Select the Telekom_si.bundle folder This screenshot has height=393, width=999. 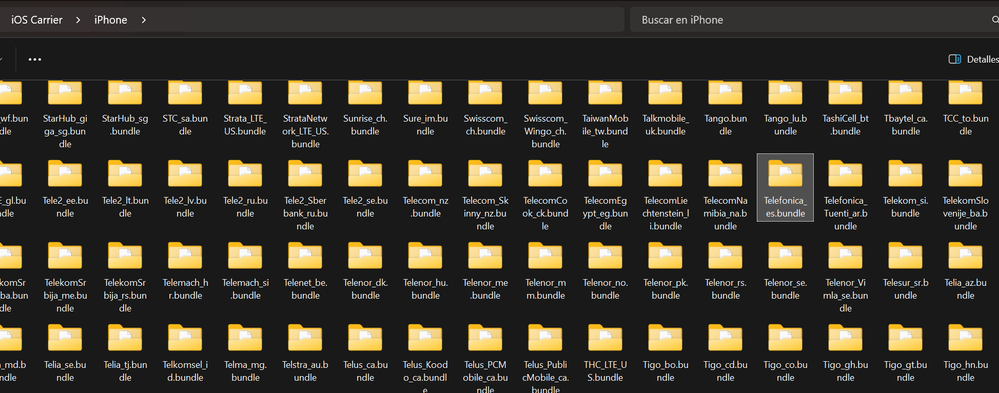[x=905, y=188]
